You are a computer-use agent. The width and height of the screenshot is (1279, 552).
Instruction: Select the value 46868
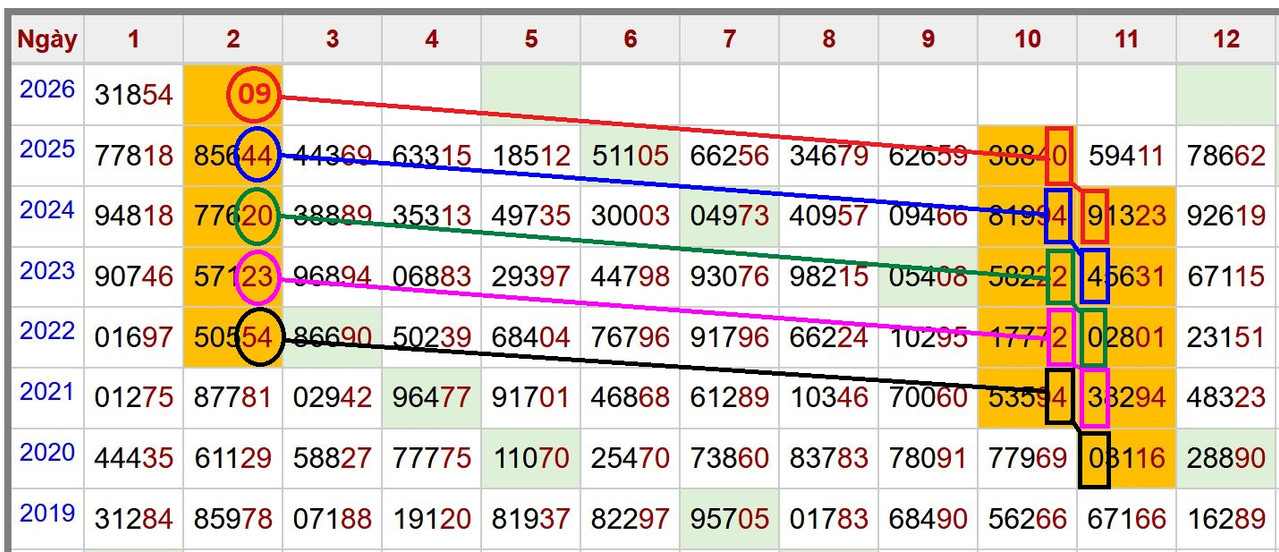coord(630,398)
